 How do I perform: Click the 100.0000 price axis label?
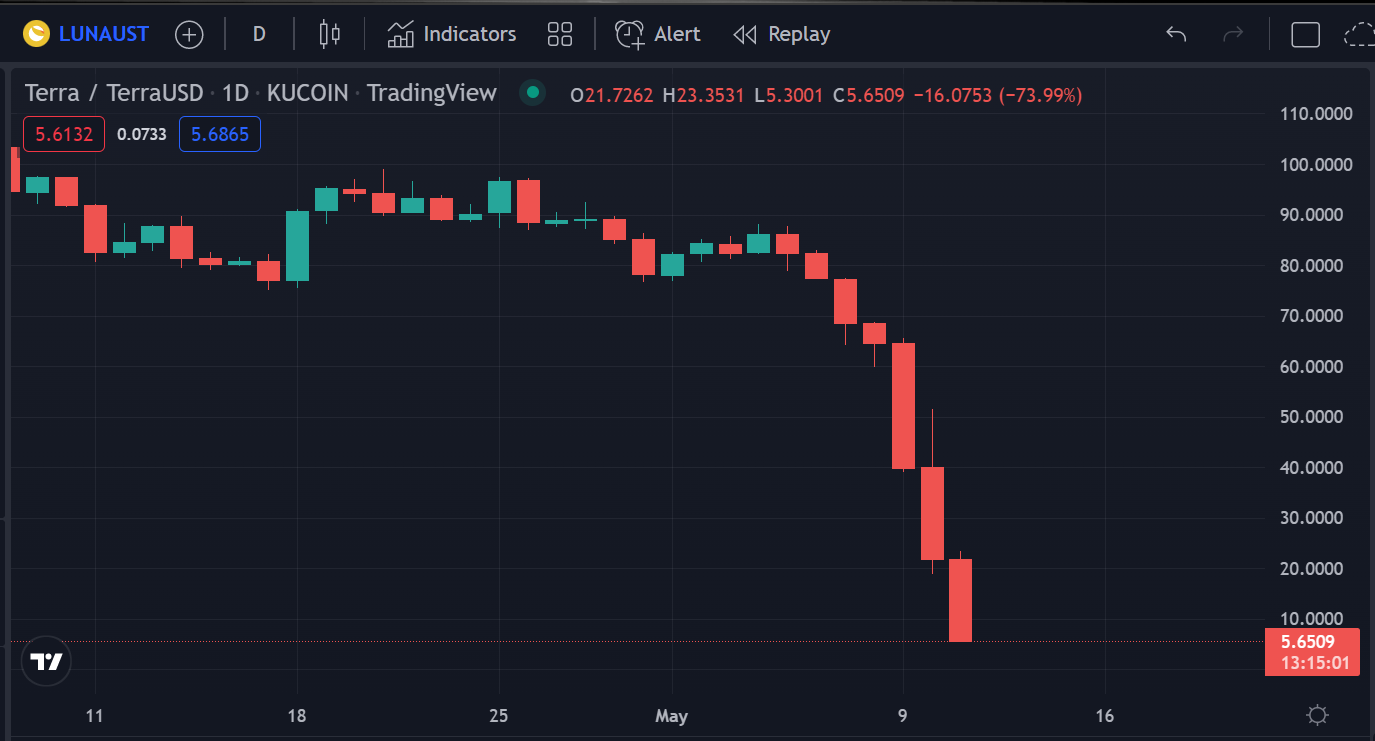pyautogui.click(x=1317, y=164)
